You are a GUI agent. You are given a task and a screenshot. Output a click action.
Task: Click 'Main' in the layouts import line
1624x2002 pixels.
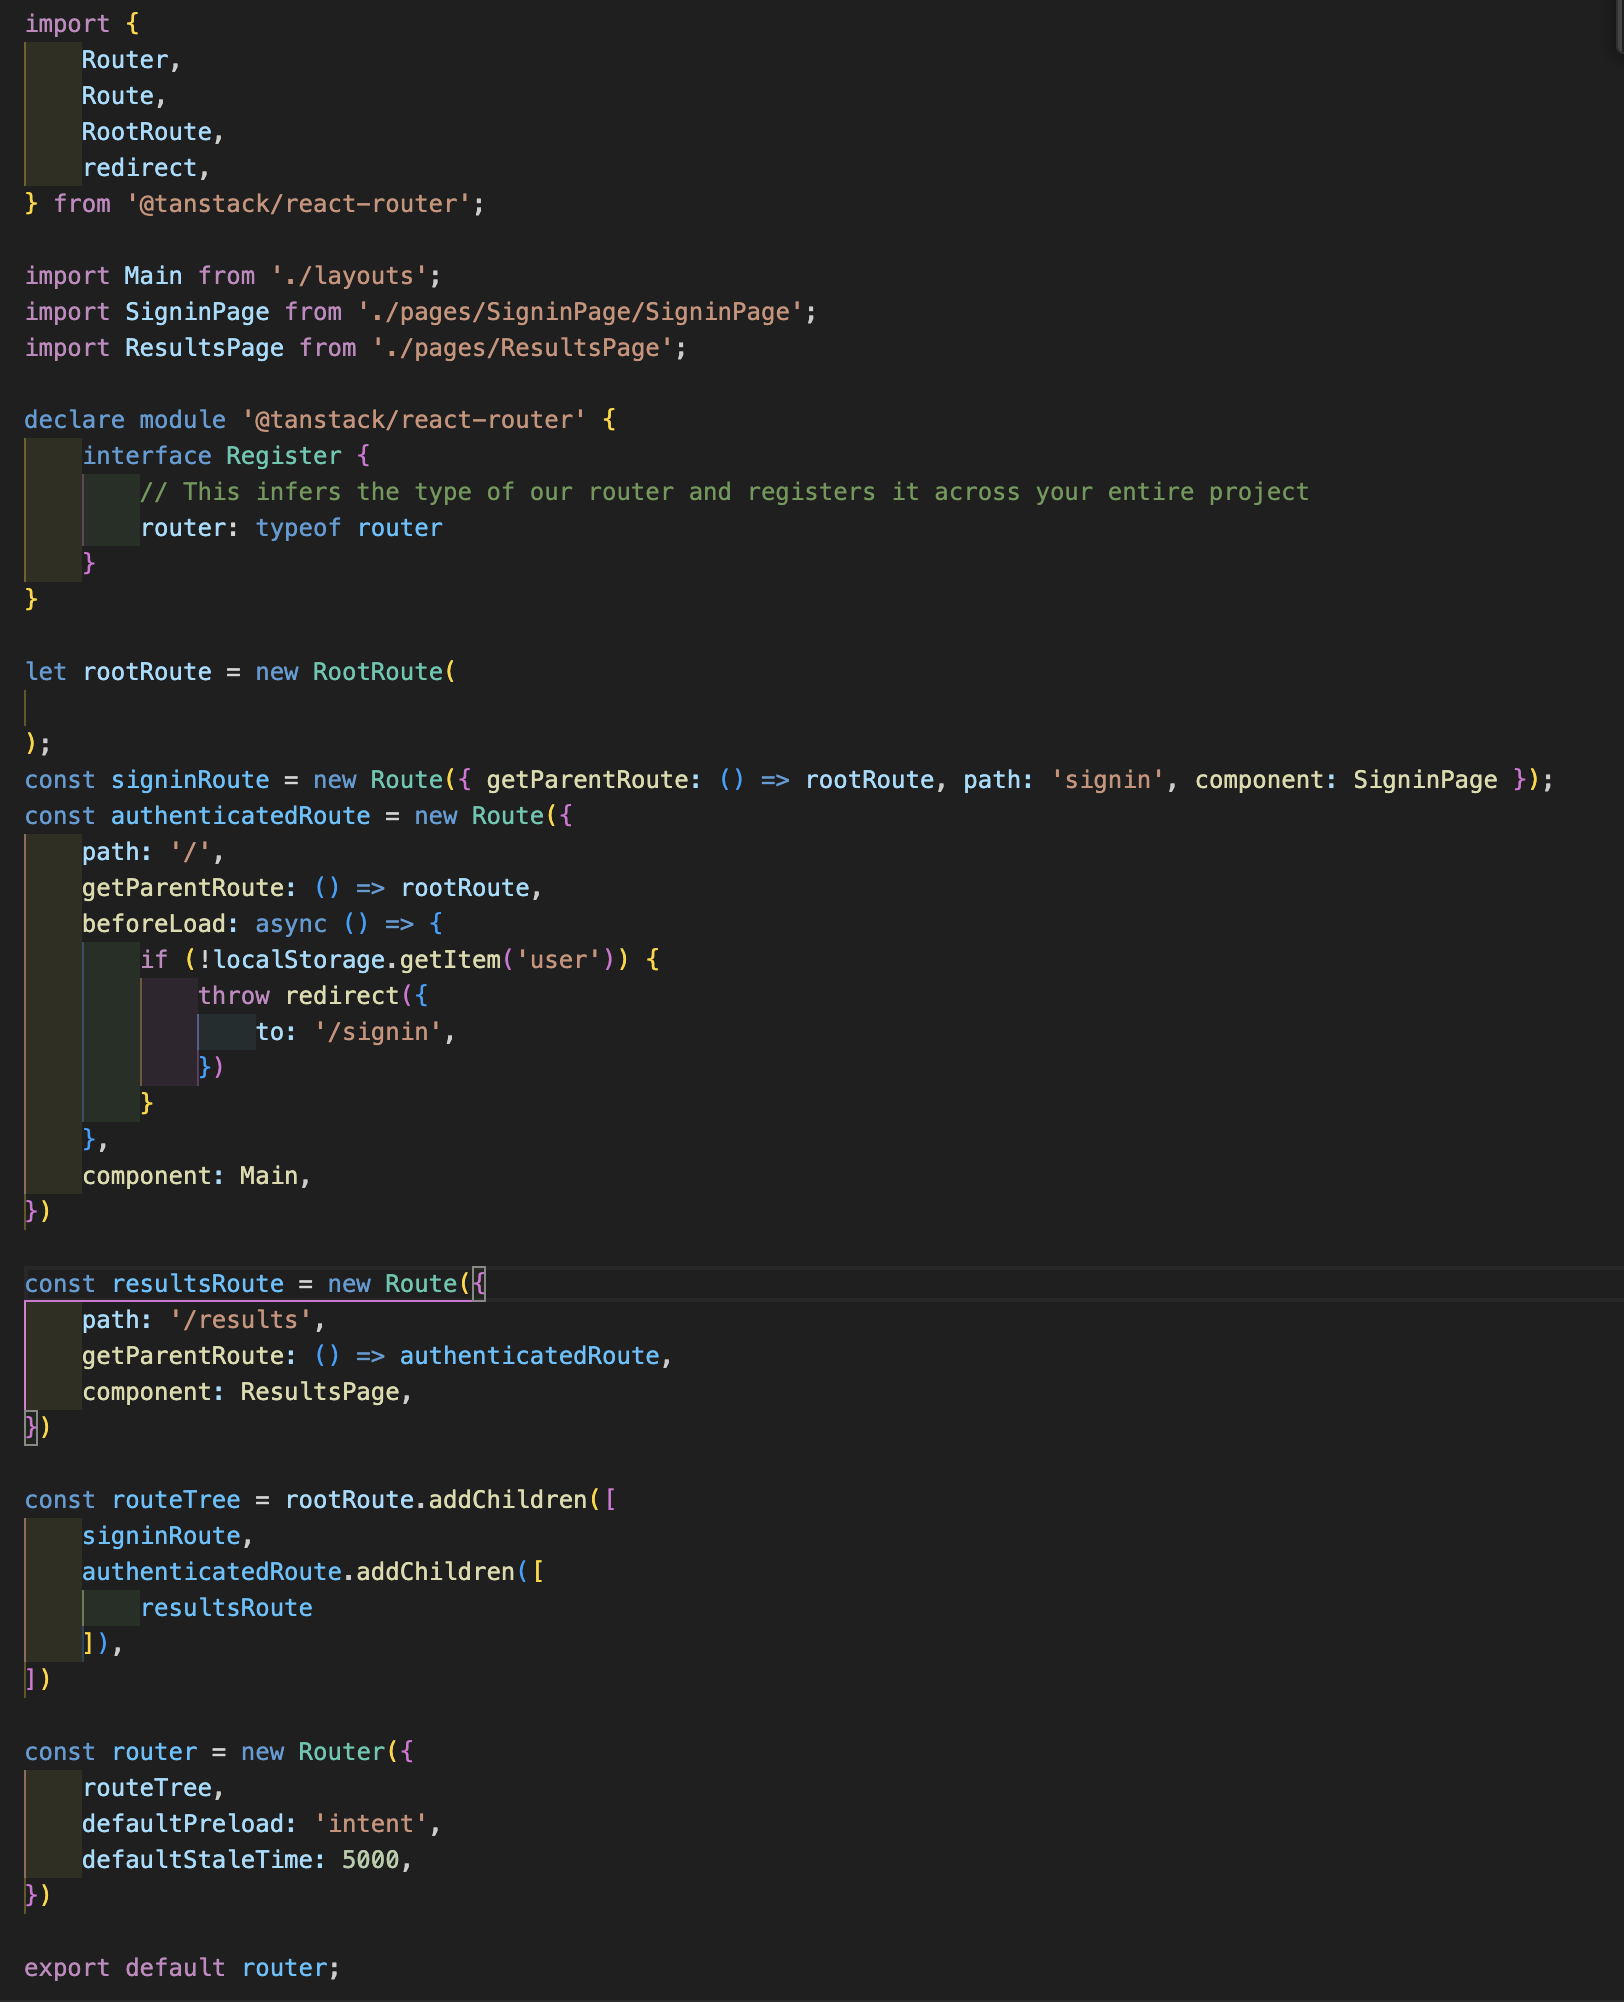(153, 276)
